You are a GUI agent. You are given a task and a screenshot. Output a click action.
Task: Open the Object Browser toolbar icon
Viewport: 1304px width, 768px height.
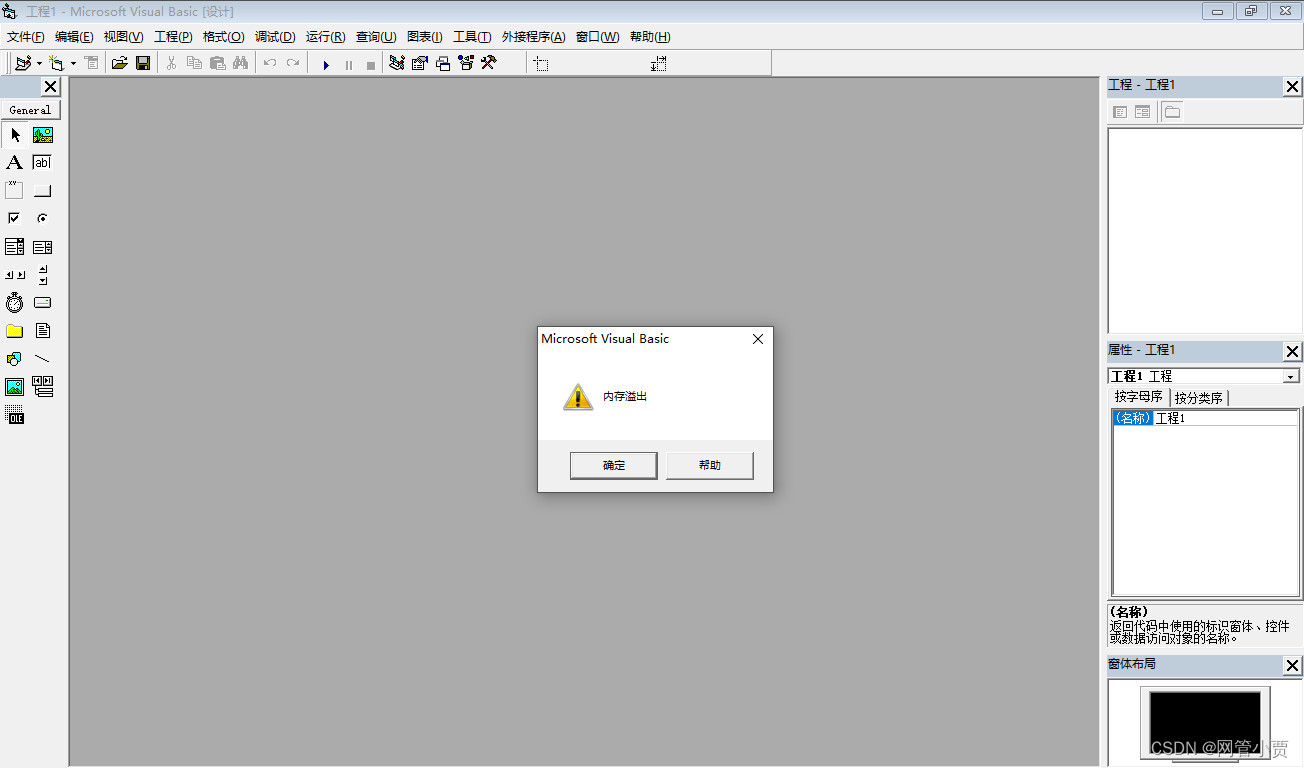[466, 63]
